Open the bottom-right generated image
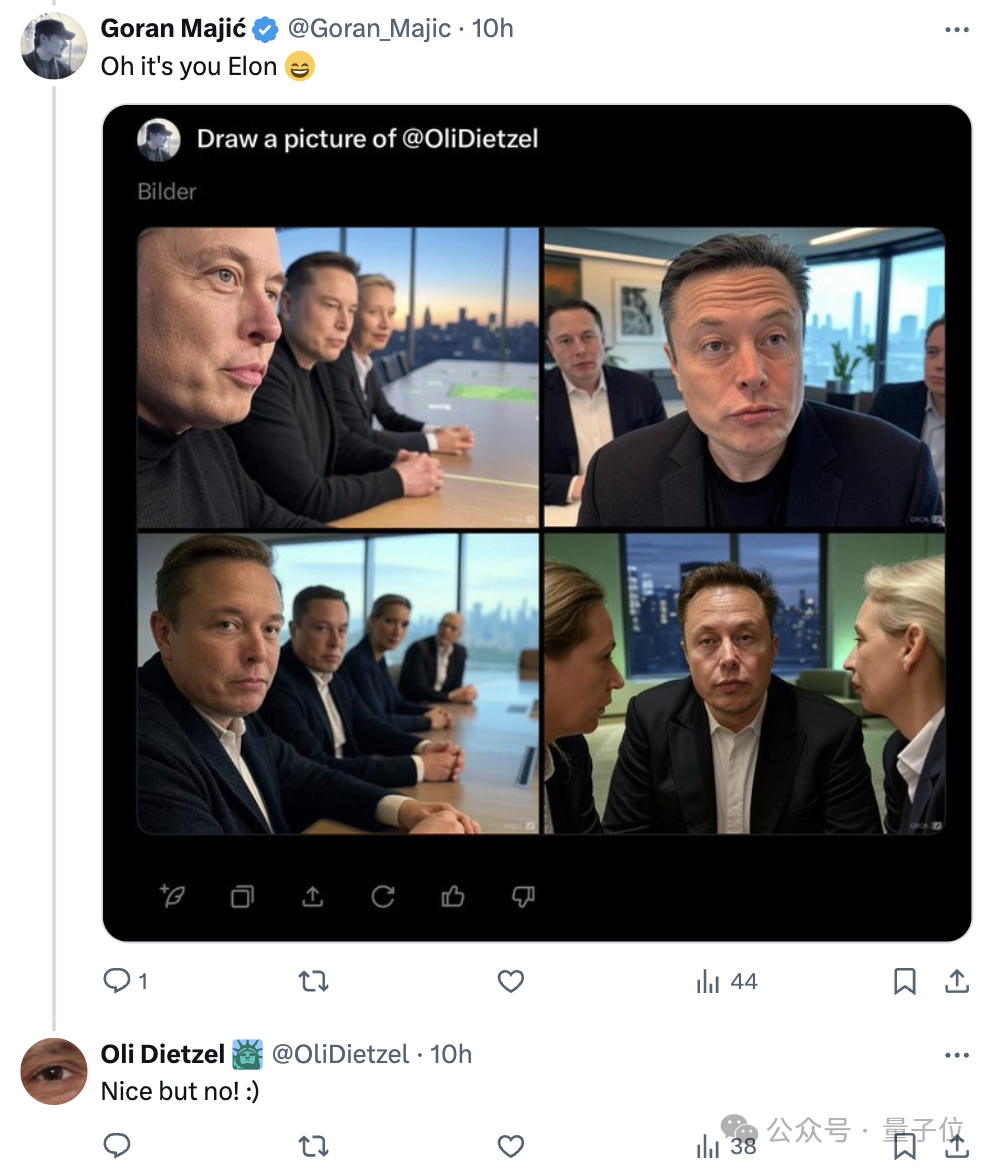996x1170 pixels. tap(745, 683)
